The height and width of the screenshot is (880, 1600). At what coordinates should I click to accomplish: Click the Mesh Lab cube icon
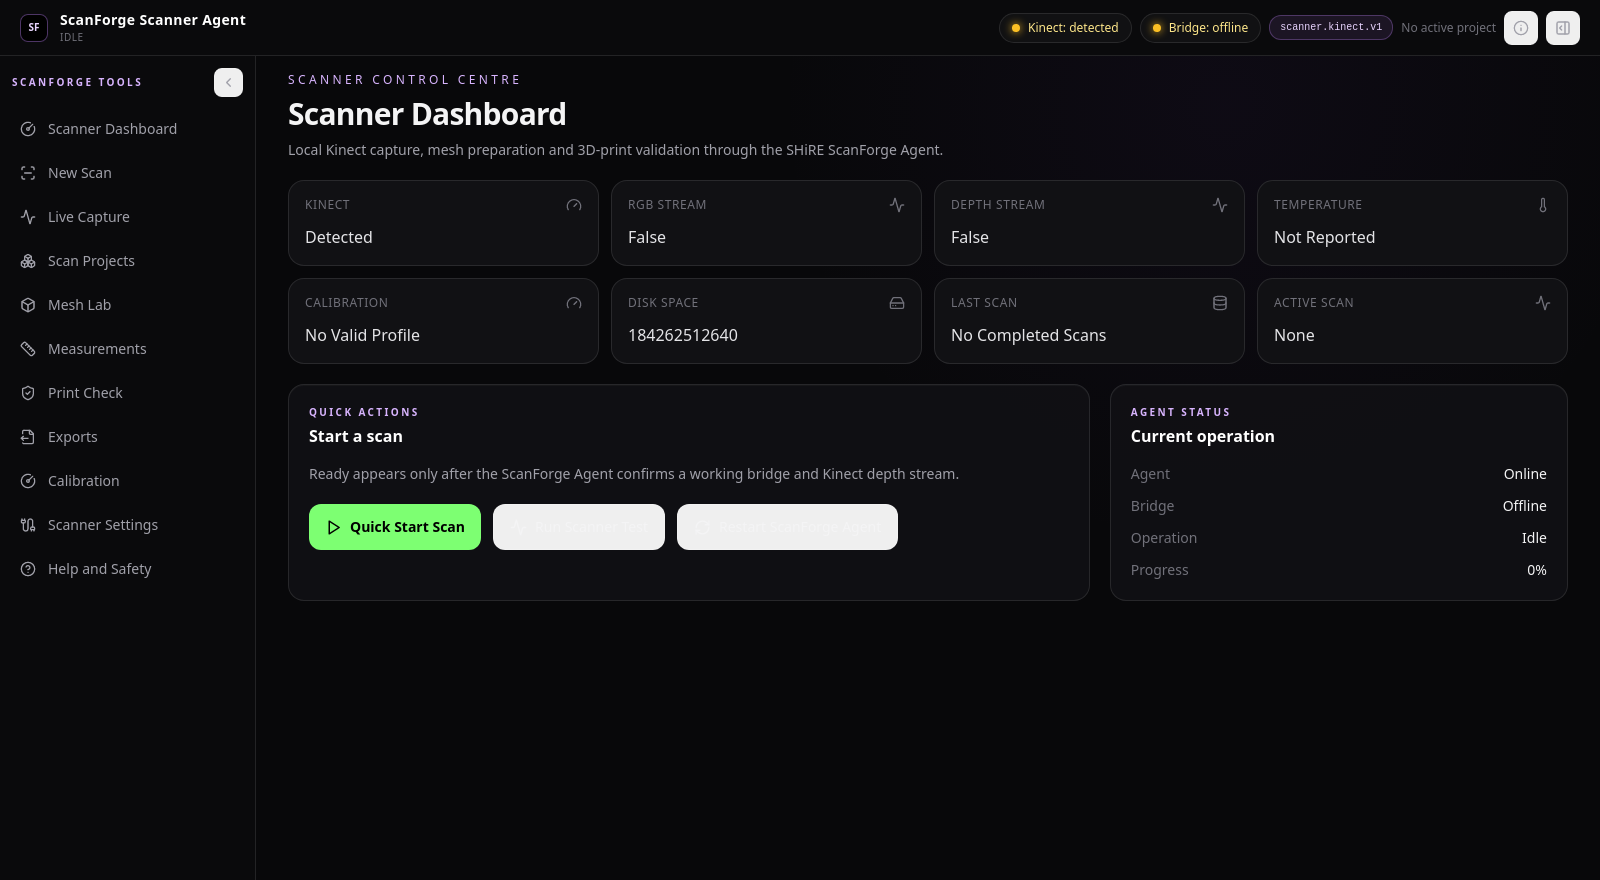click(x=28, y=305)
